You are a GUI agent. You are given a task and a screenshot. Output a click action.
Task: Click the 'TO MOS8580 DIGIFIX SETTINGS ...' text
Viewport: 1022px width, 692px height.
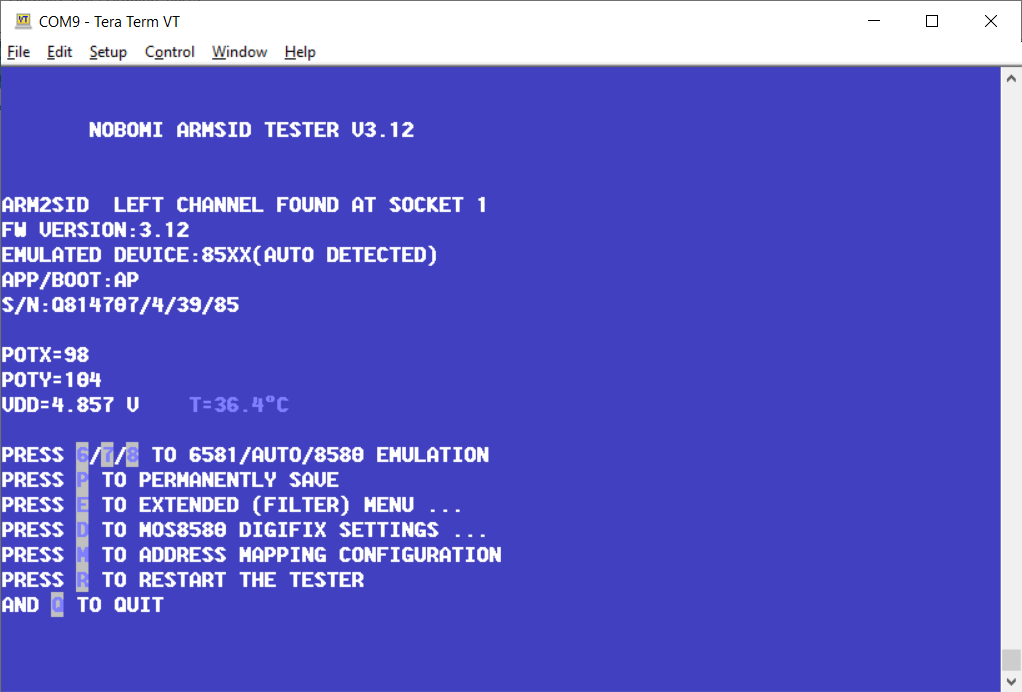click(295, 530)
